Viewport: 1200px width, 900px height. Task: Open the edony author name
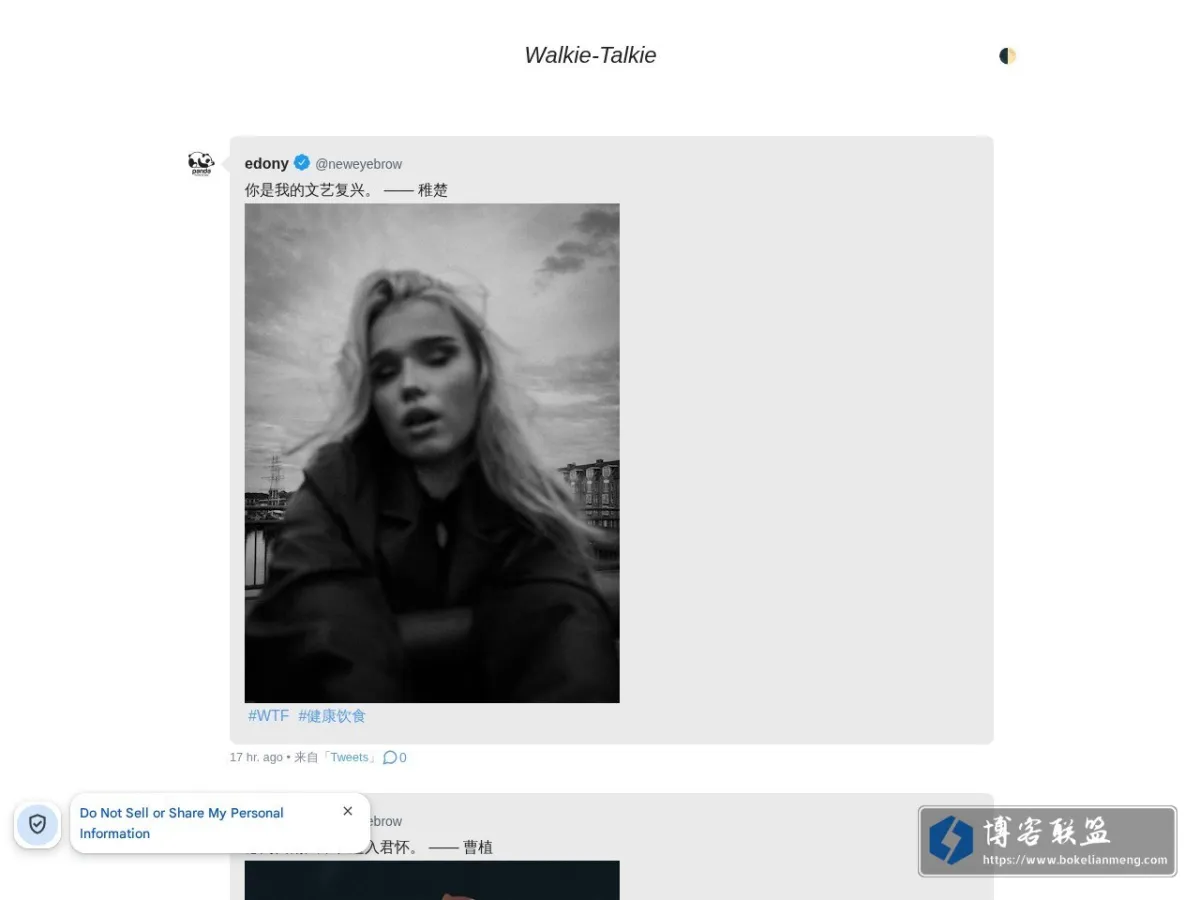[x=266, y=163]
